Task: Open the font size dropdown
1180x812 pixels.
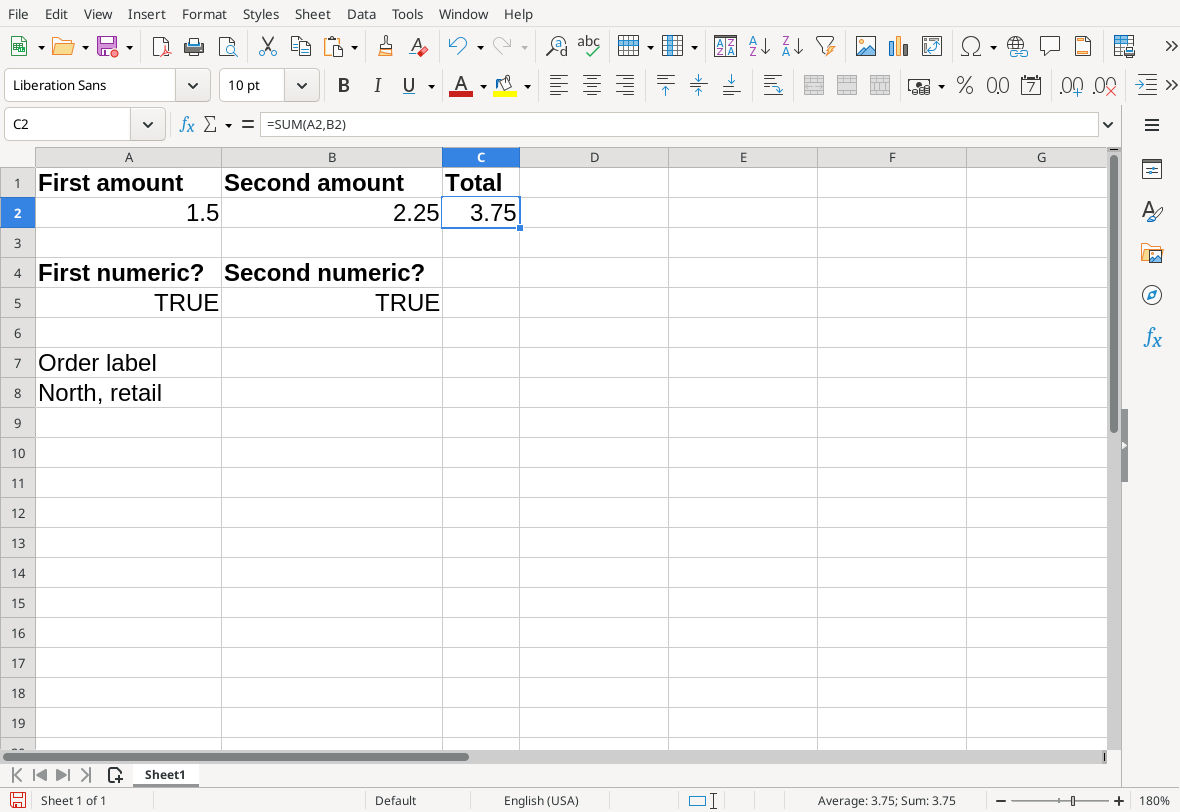Action: click(x=302, y=86)
